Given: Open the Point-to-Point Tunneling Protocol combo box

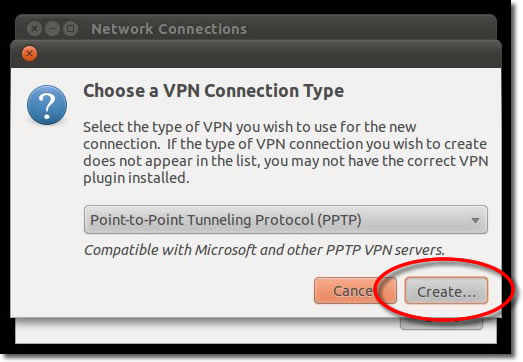Looking at the screenshot, I should (286, 220).
